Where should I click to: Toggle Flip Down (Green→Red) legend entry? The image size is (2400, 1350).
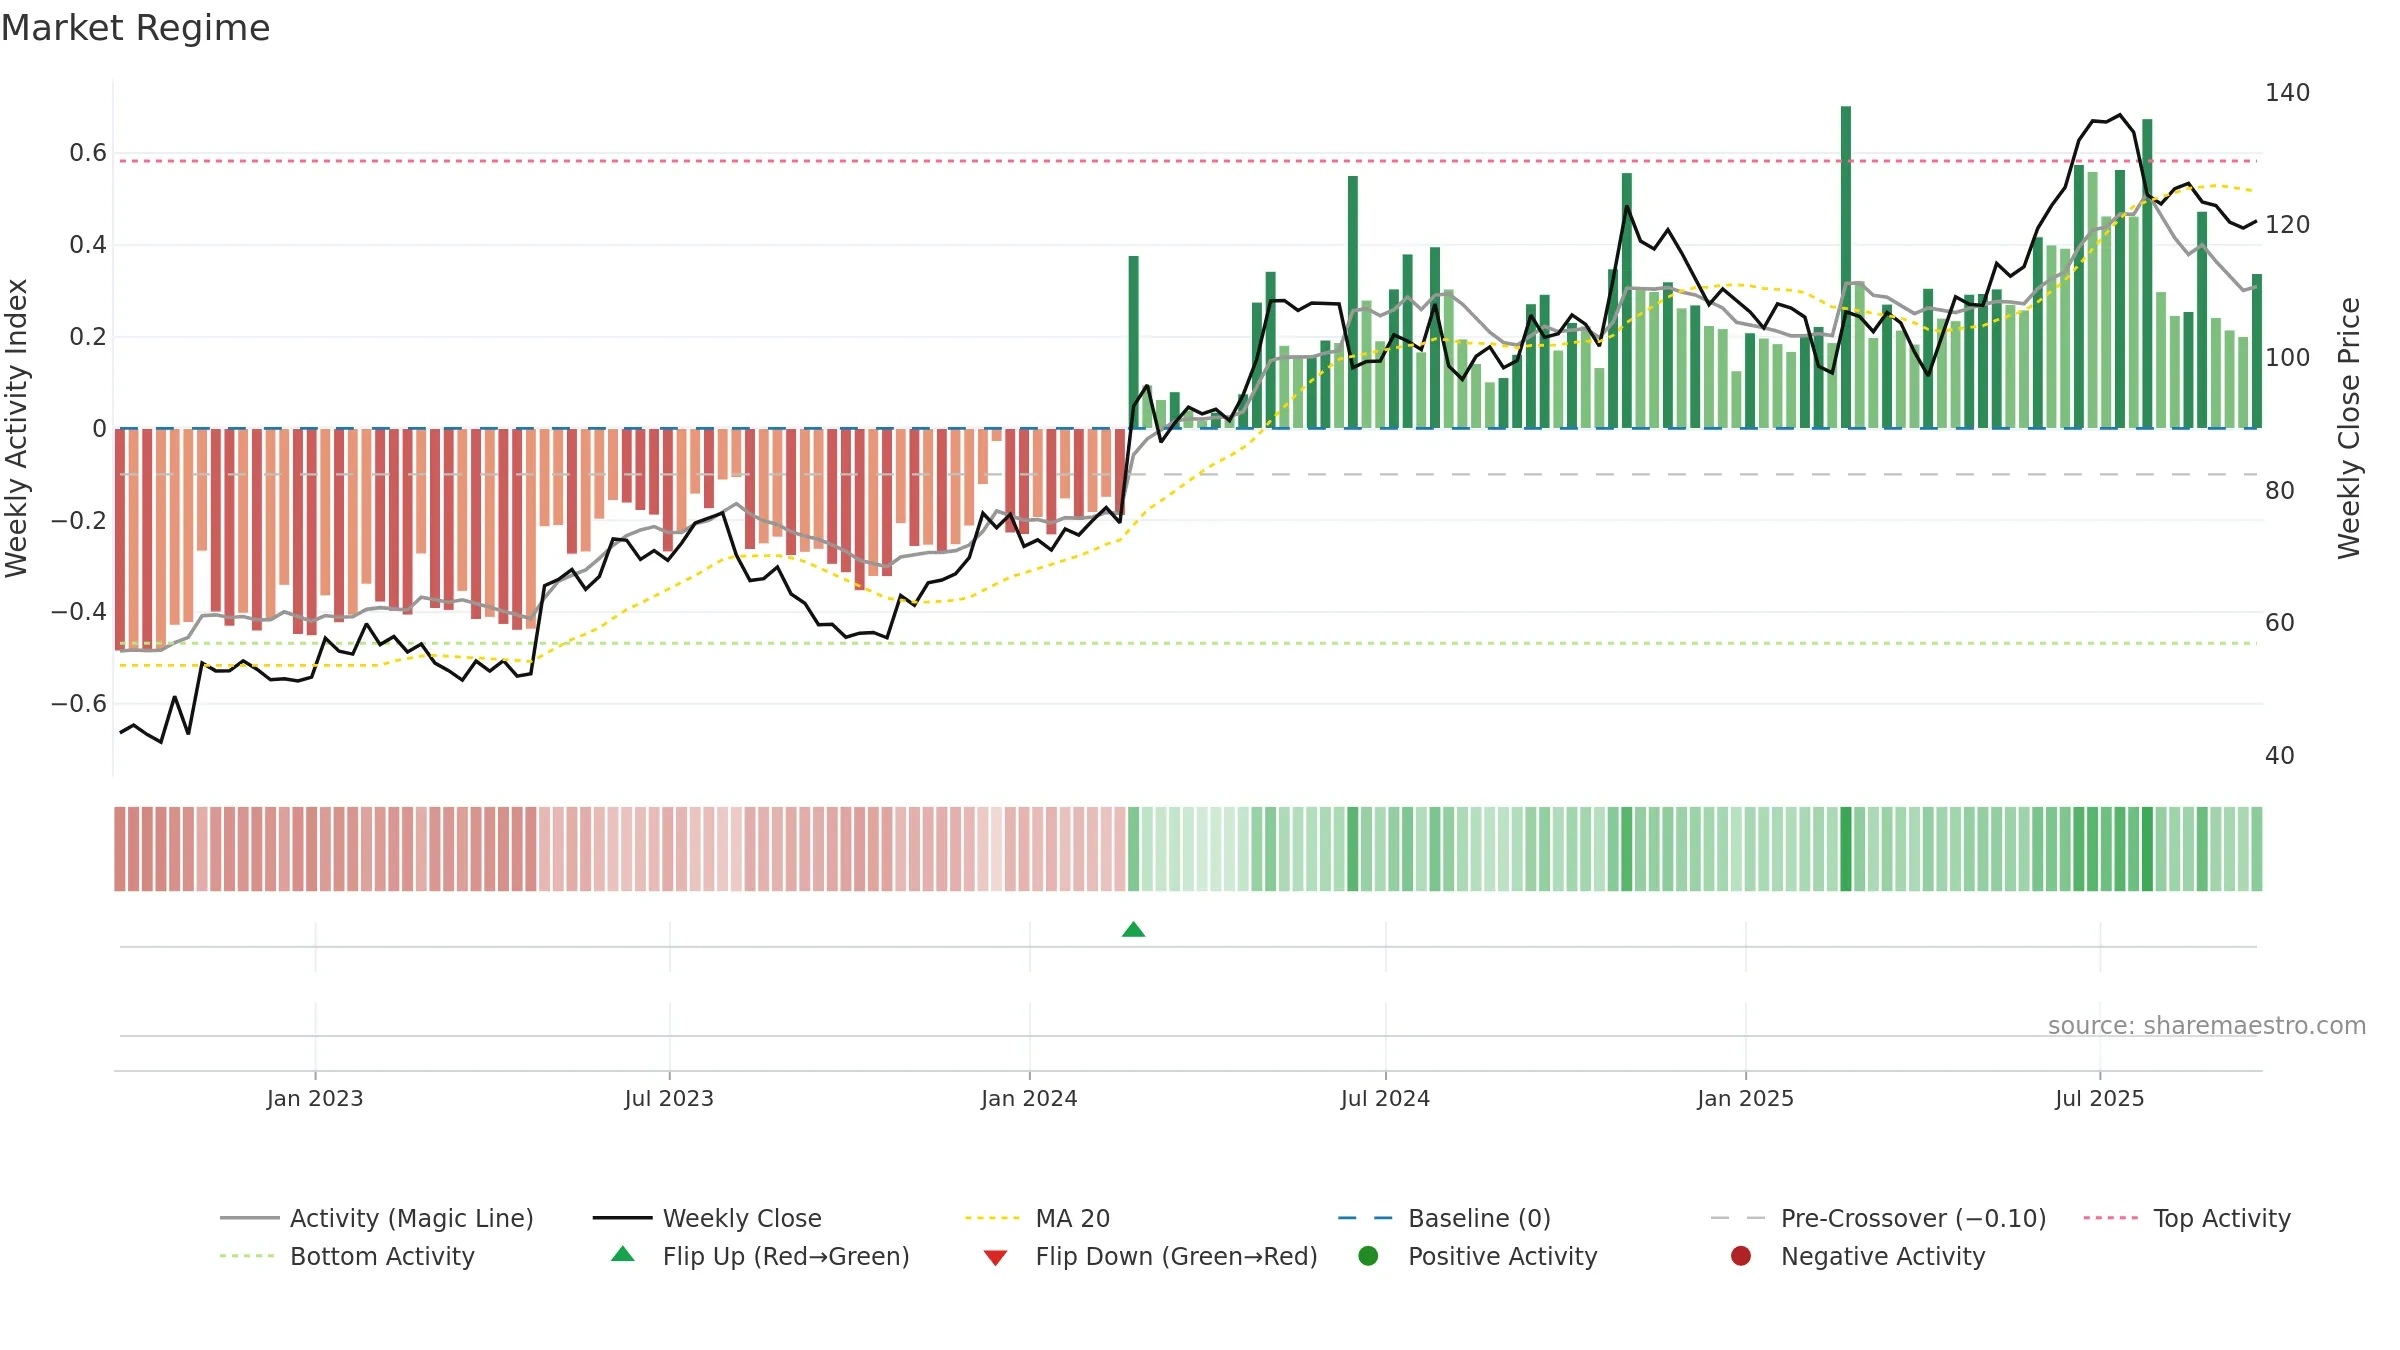(x=1150, y=1256)
